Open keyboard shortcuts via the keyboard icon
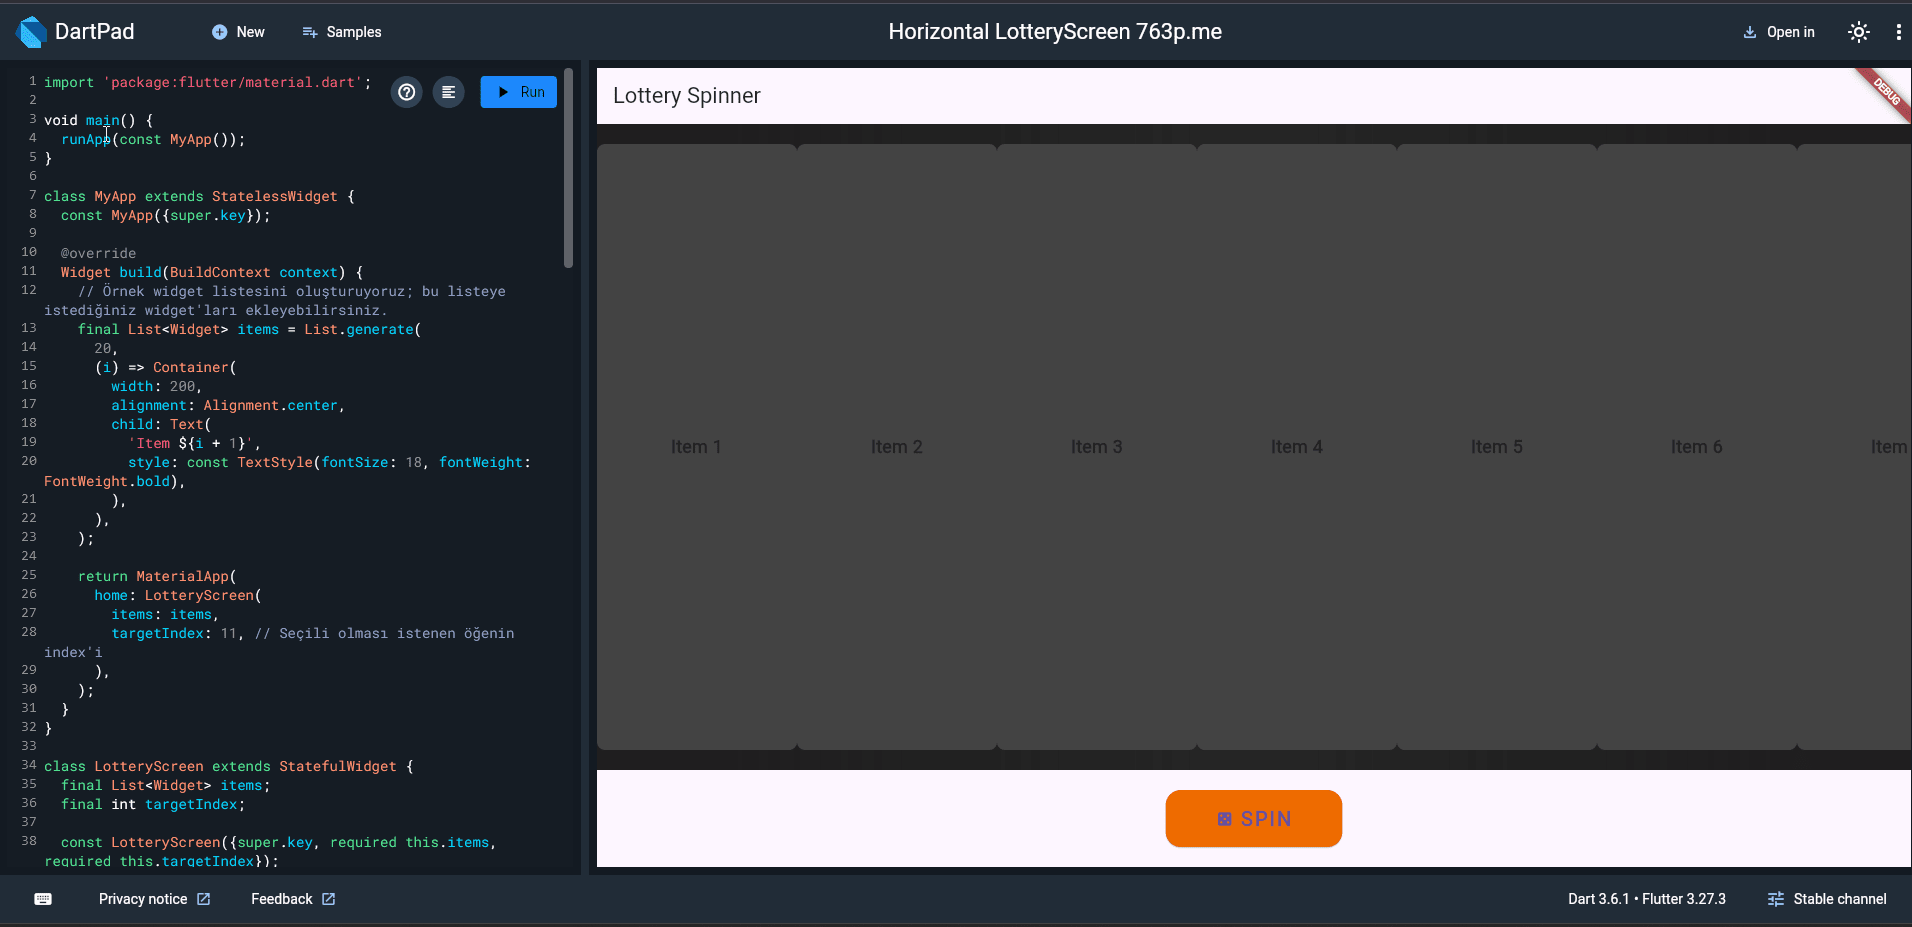1912x927 pixels. [42, 898]
